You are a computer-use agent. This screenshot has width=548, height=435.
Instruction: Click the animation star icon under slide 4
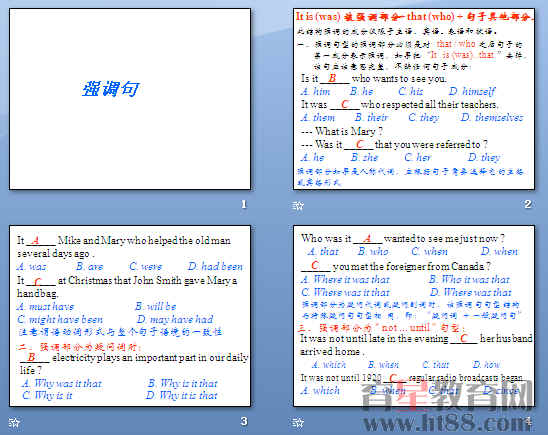[298, 422]
